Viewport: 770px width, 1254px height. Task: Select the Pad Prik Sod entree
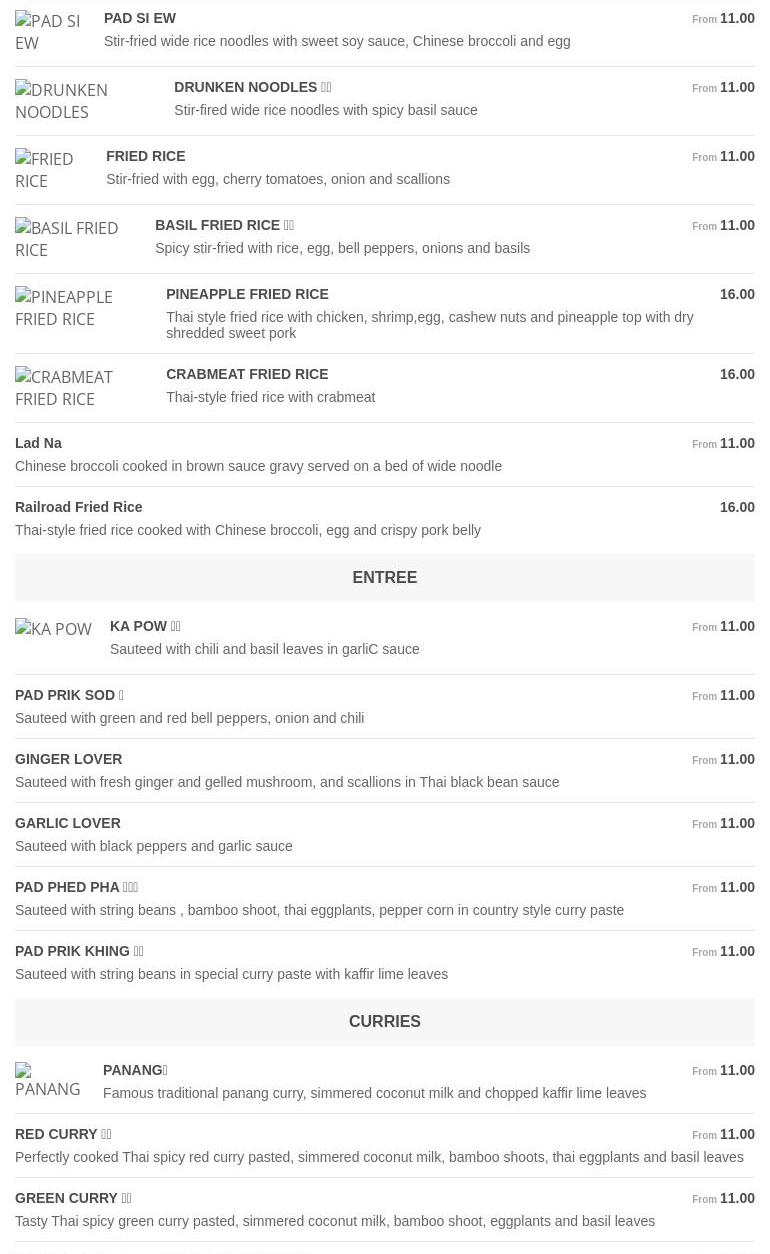pos(66,695)
